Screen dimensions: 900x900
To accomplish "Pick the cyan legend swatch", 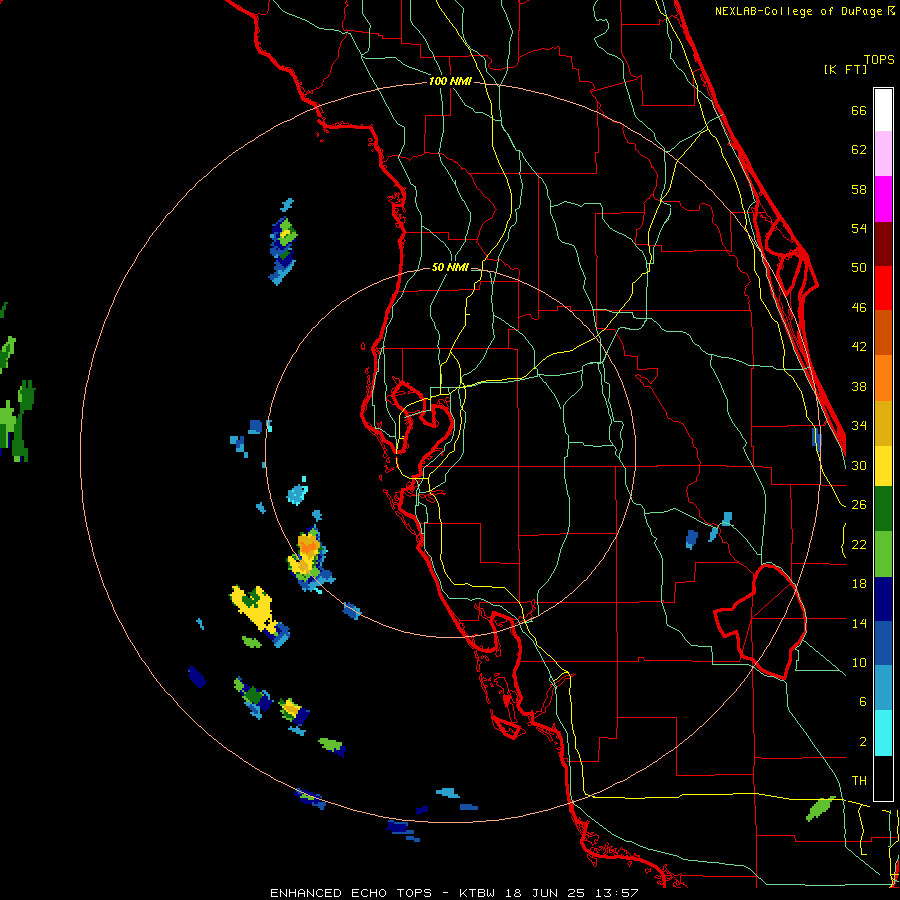I will (x=883, y=733).
